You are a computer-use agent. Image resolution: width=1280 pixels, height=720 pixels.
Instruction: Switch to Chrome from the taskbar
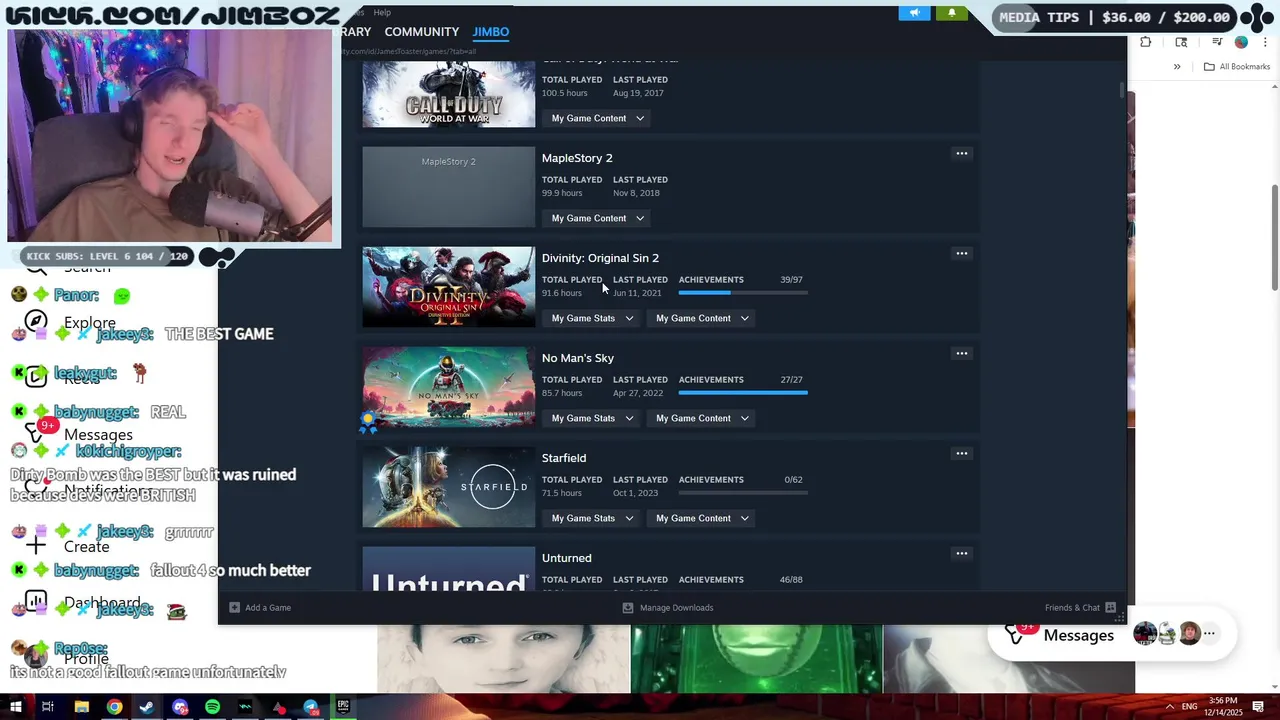pos(115,707)
